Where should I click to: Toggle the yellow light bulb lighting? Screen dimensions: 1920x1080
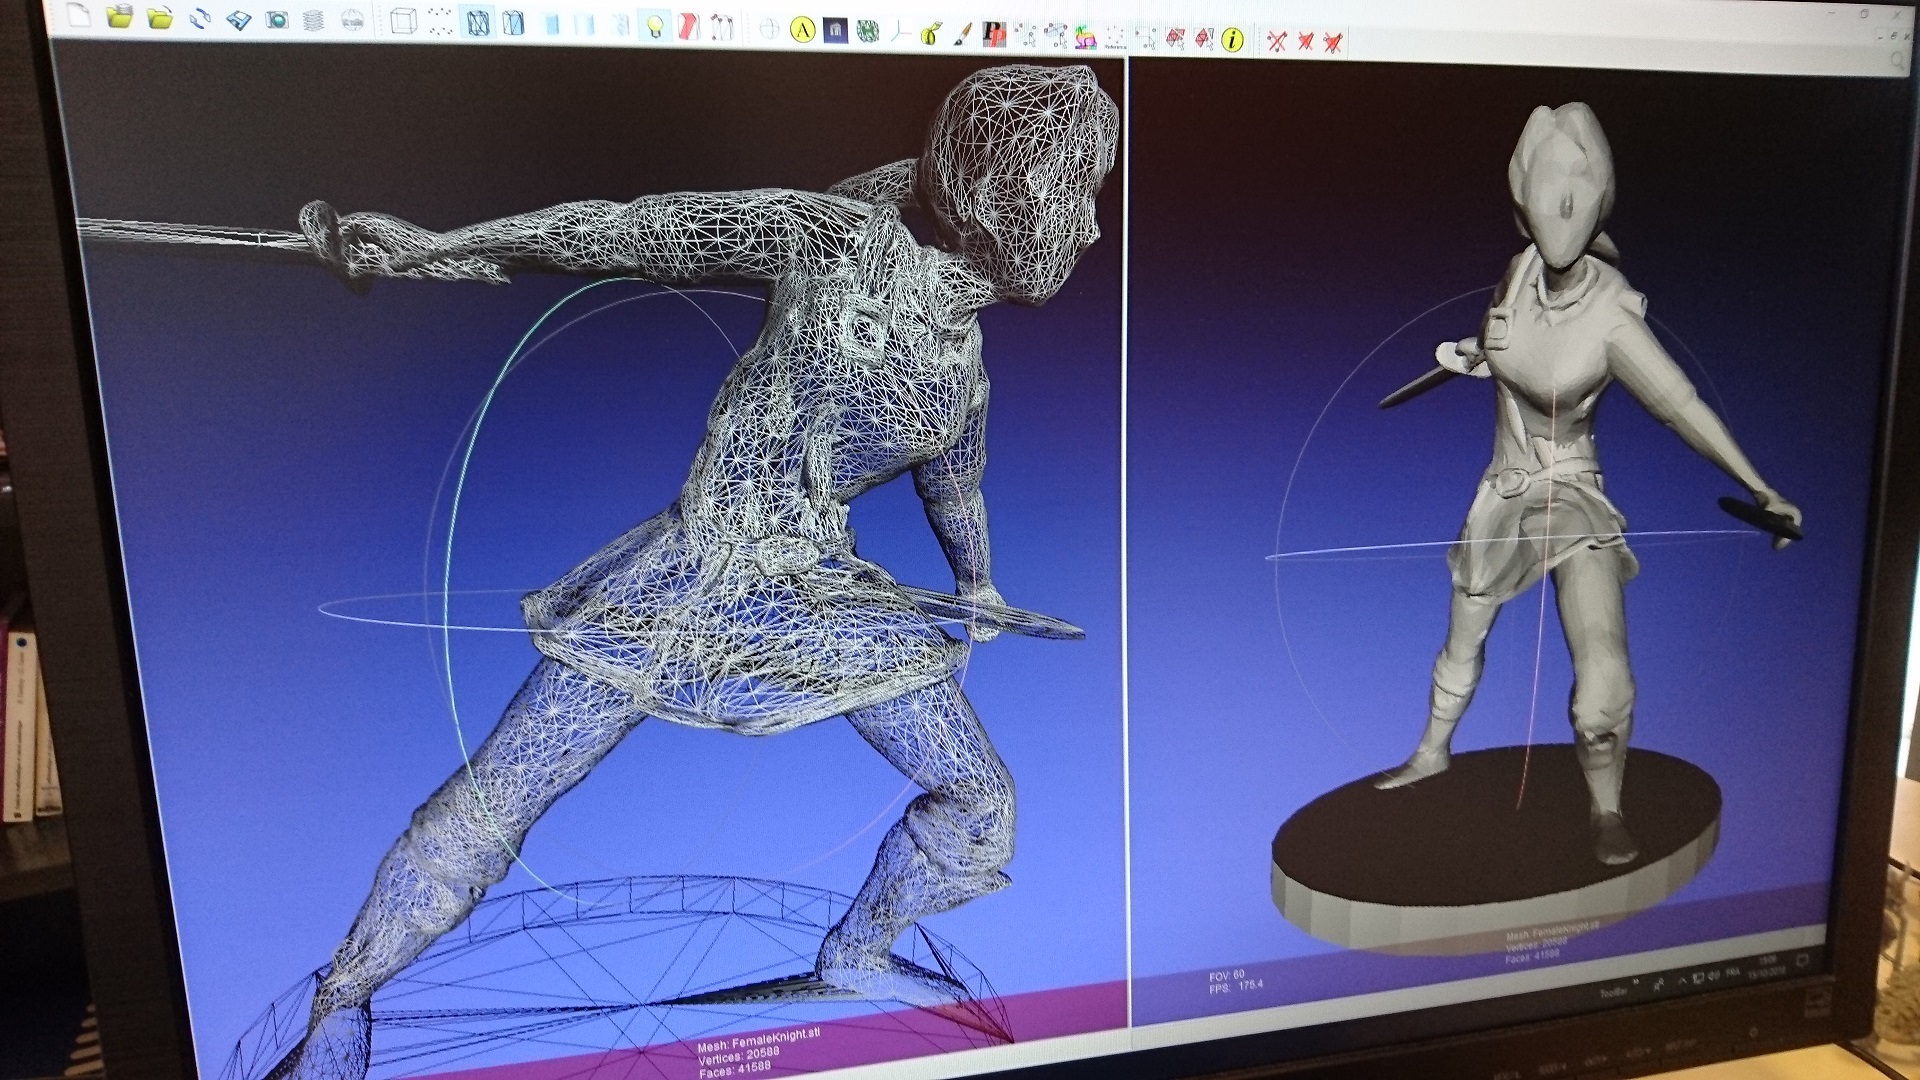click(654, 27)
